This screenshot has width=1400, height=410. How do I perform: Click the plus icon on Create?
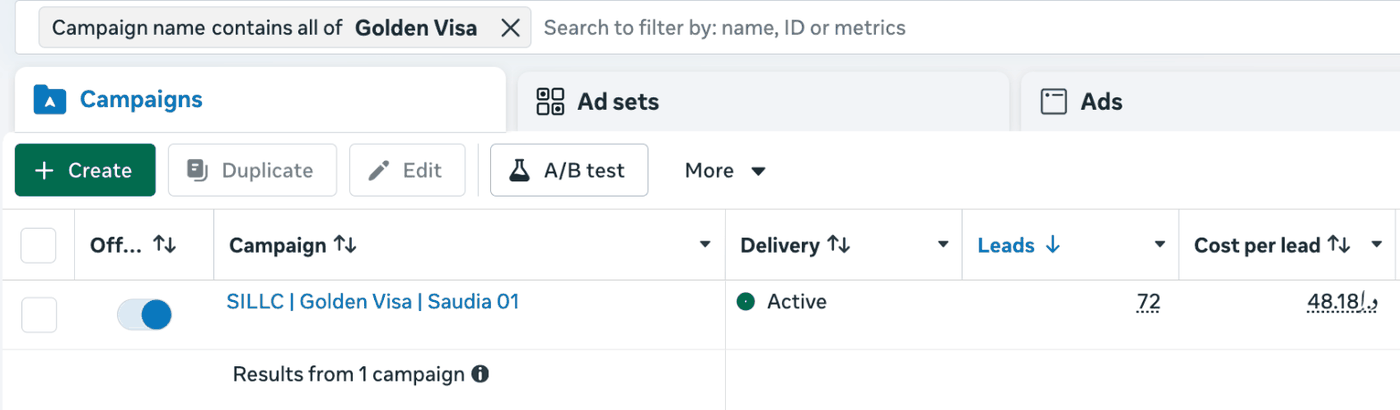pos(44,170)
